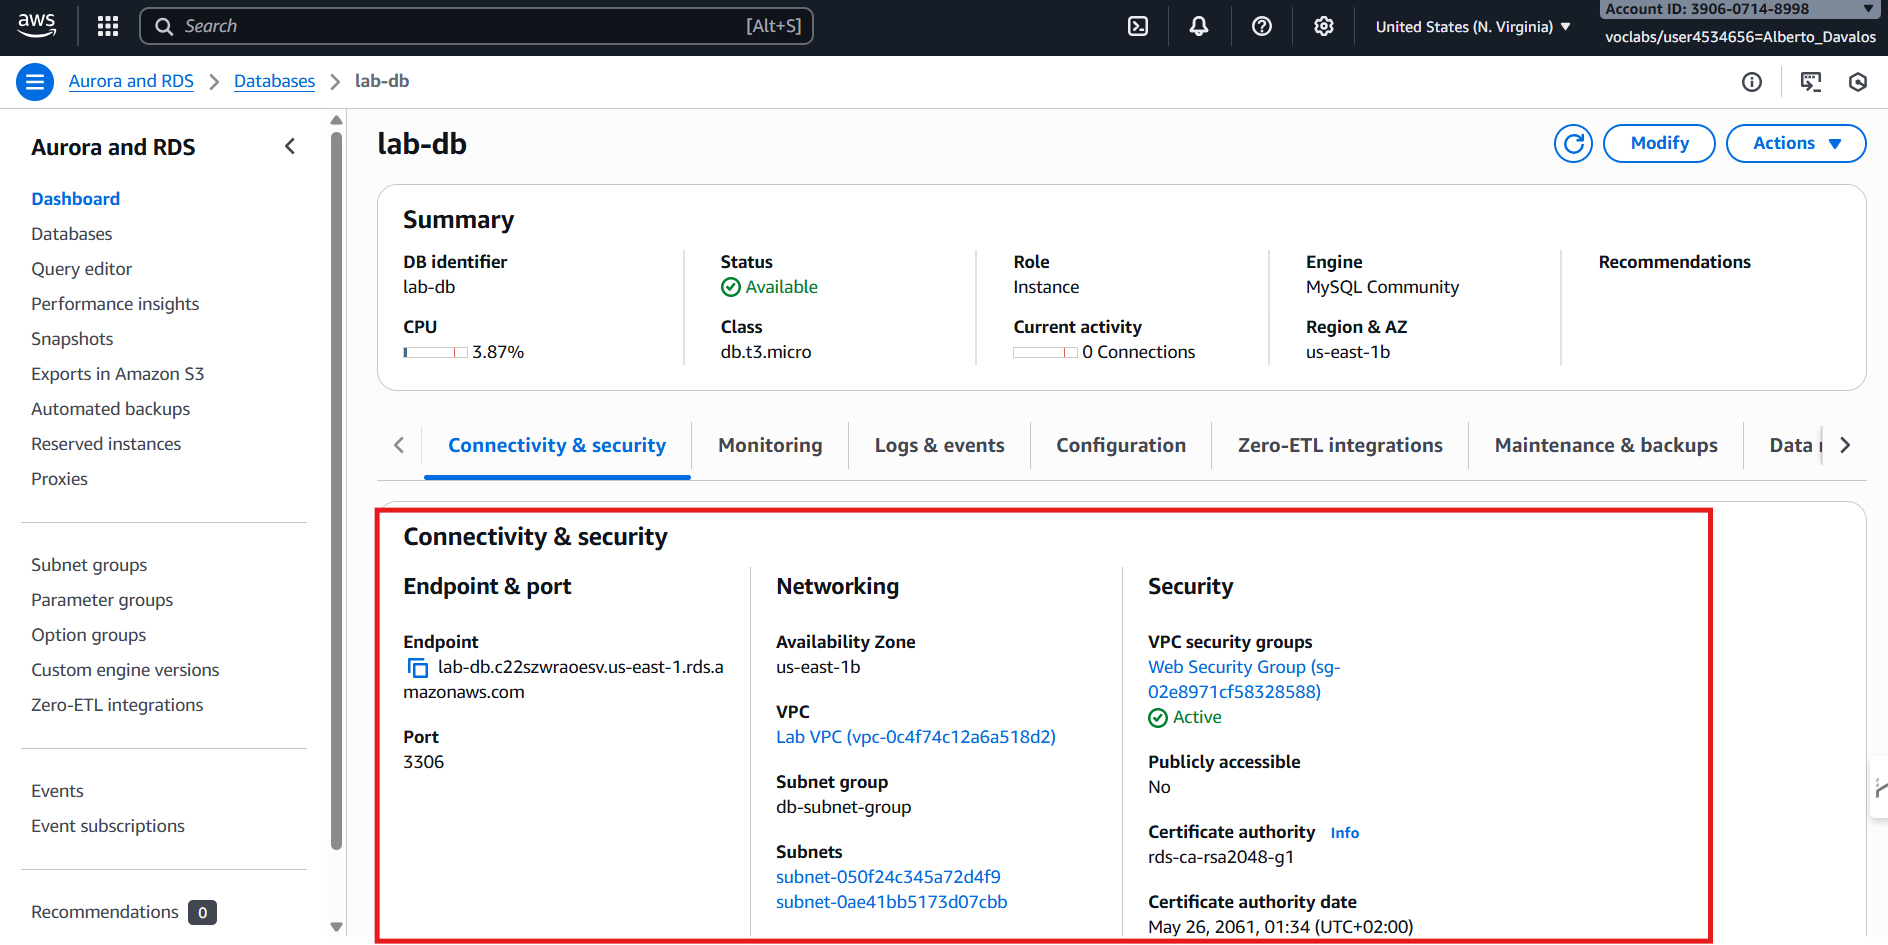Open the United States (N. Virginia) region selector
The width and height of the screenshot is (1888, 945).
coord(1472,27)
